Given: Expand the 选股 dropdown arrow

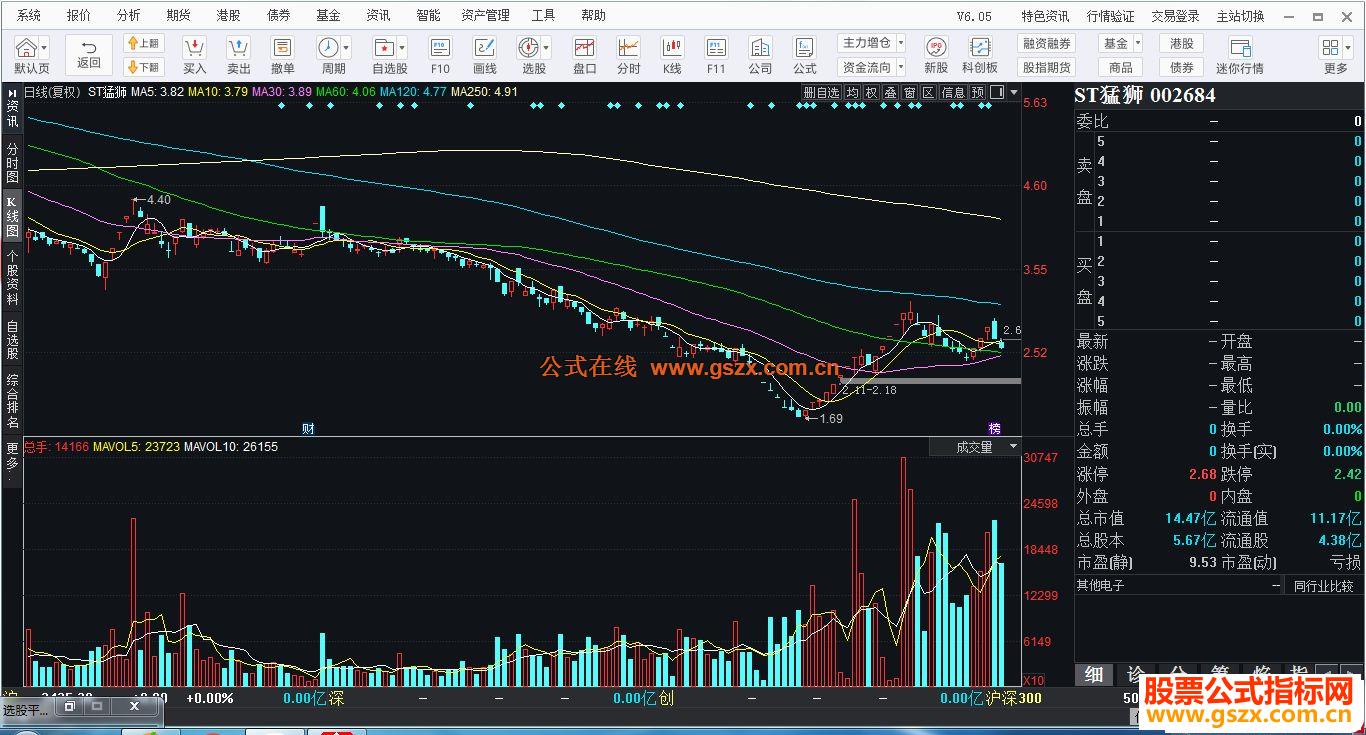Looking at the screenshot, I should [546, 48].
